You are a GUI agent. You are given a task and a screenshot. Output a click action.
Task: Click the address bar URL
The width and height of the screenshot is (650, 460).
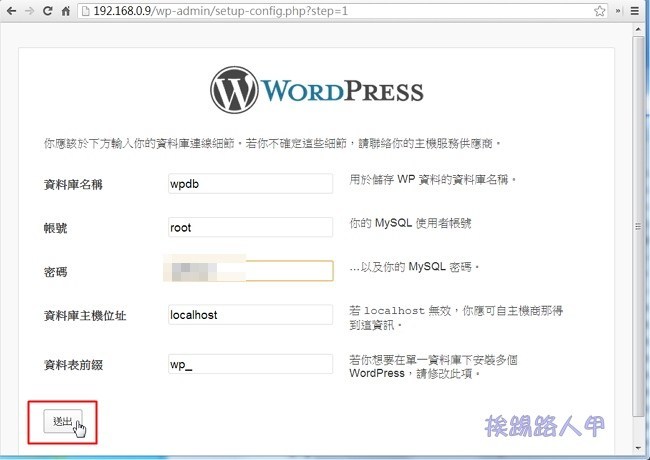click(x=221, y=11)
